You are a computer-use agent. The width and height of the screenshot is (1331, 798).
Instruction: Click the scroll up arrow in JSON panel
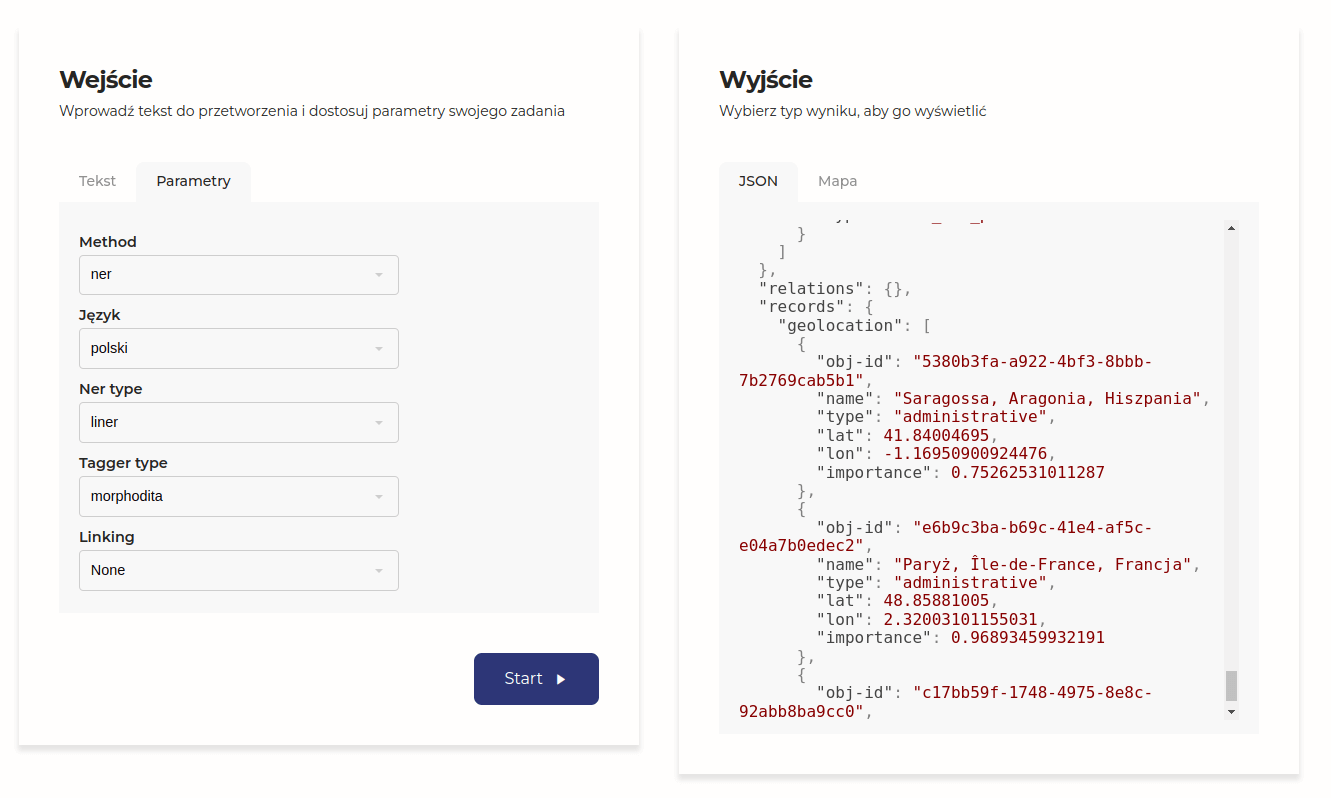pyautogui.click(x=1231, y=228)
